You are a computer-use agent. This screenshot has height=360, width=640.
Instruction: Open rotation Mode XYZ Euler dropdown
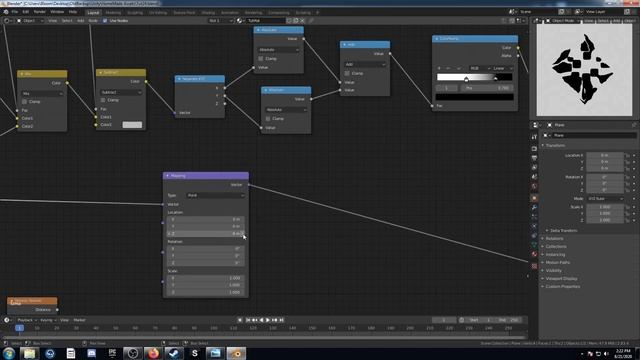point(605,199)
